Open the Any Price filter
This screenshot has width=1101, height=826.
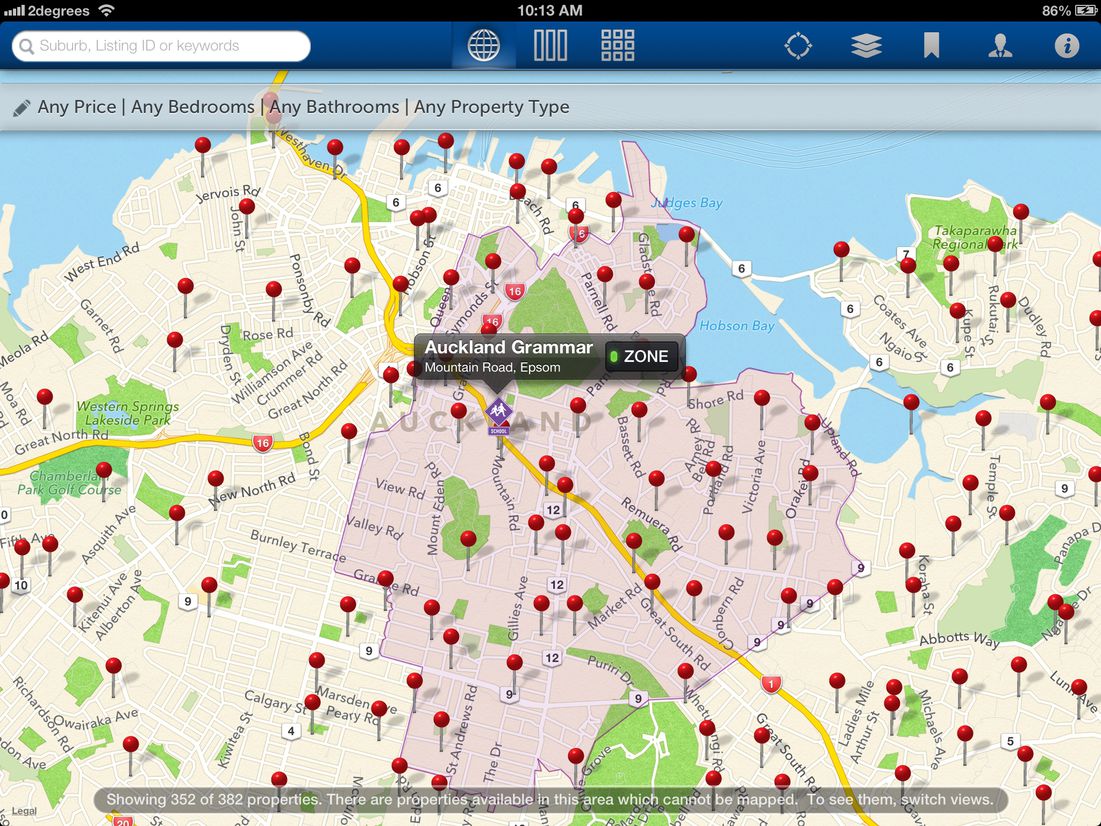pos(77,107)
